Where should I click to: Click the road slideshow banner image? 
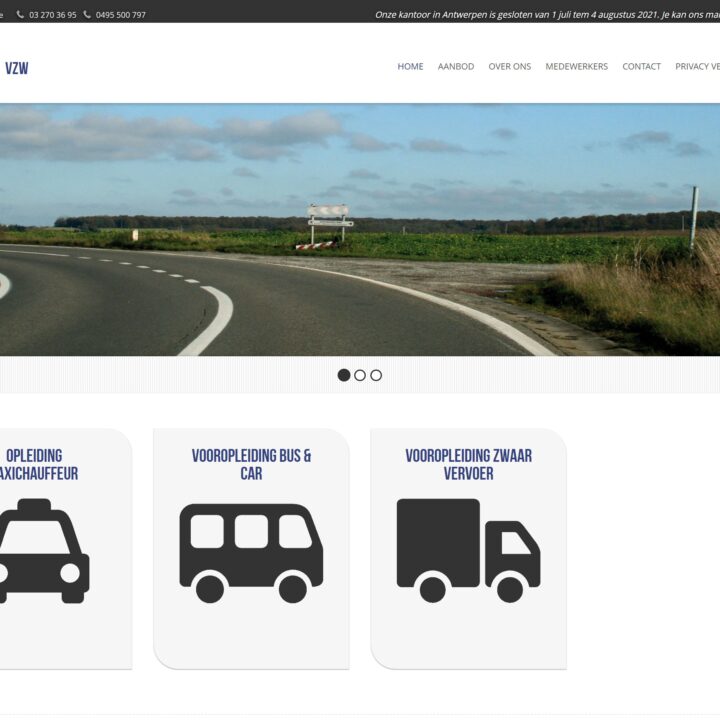point(360,230)
